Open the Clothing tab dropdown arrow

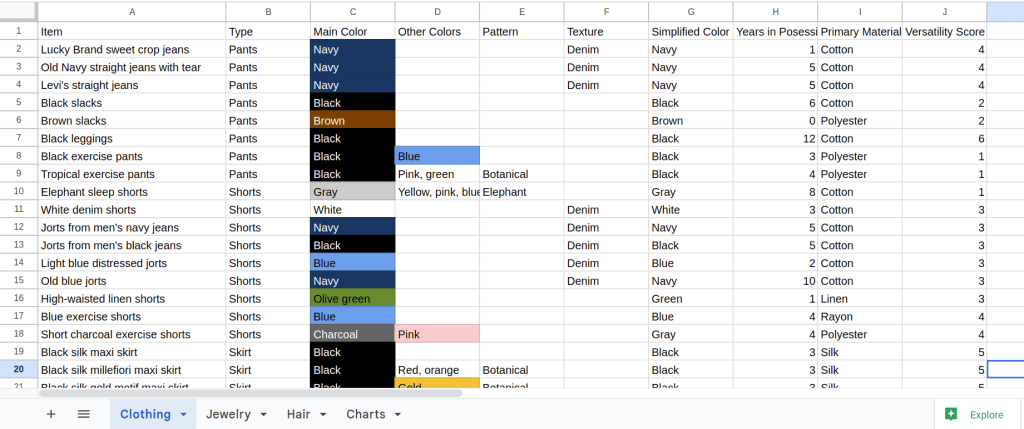[x=184, y=415]
